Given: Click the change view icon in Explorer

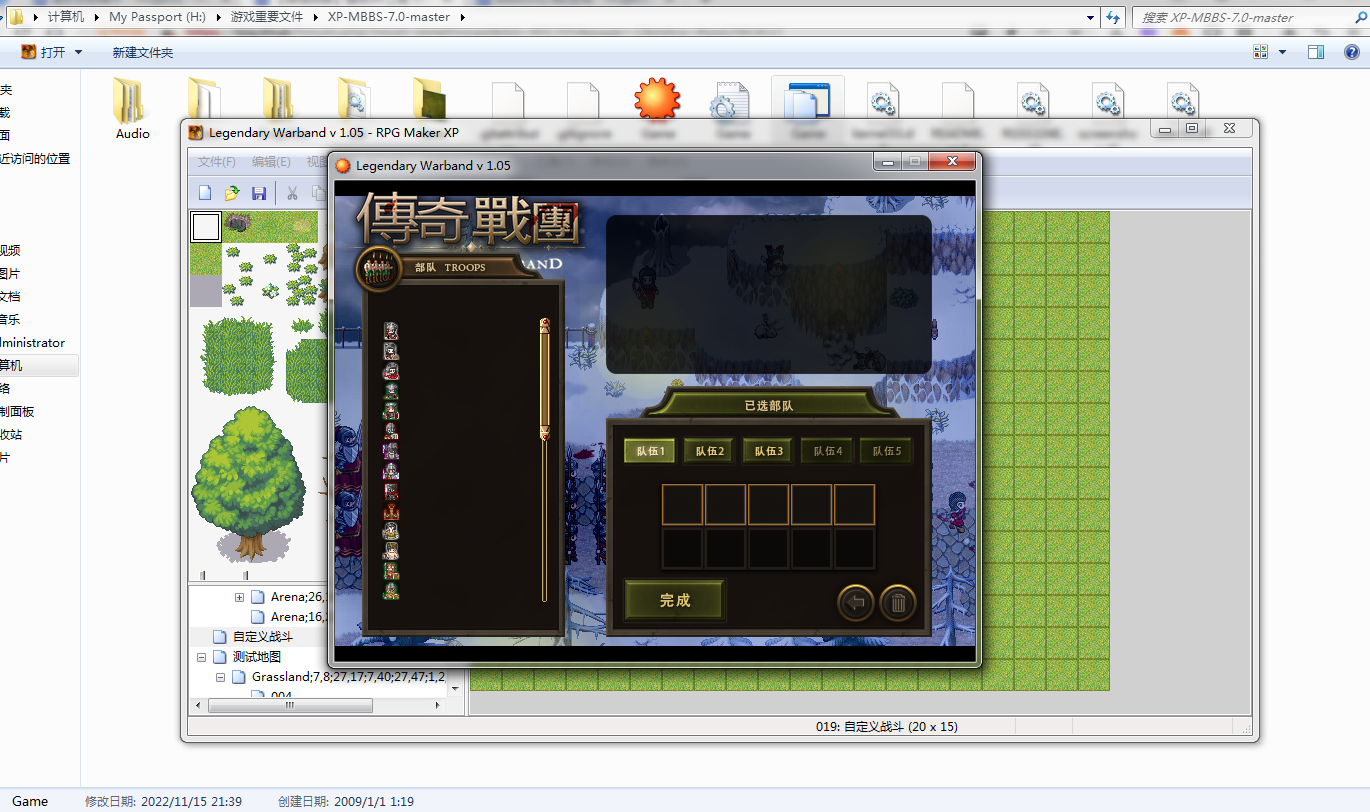Looking at the screenshot, I should (1262, 52).
